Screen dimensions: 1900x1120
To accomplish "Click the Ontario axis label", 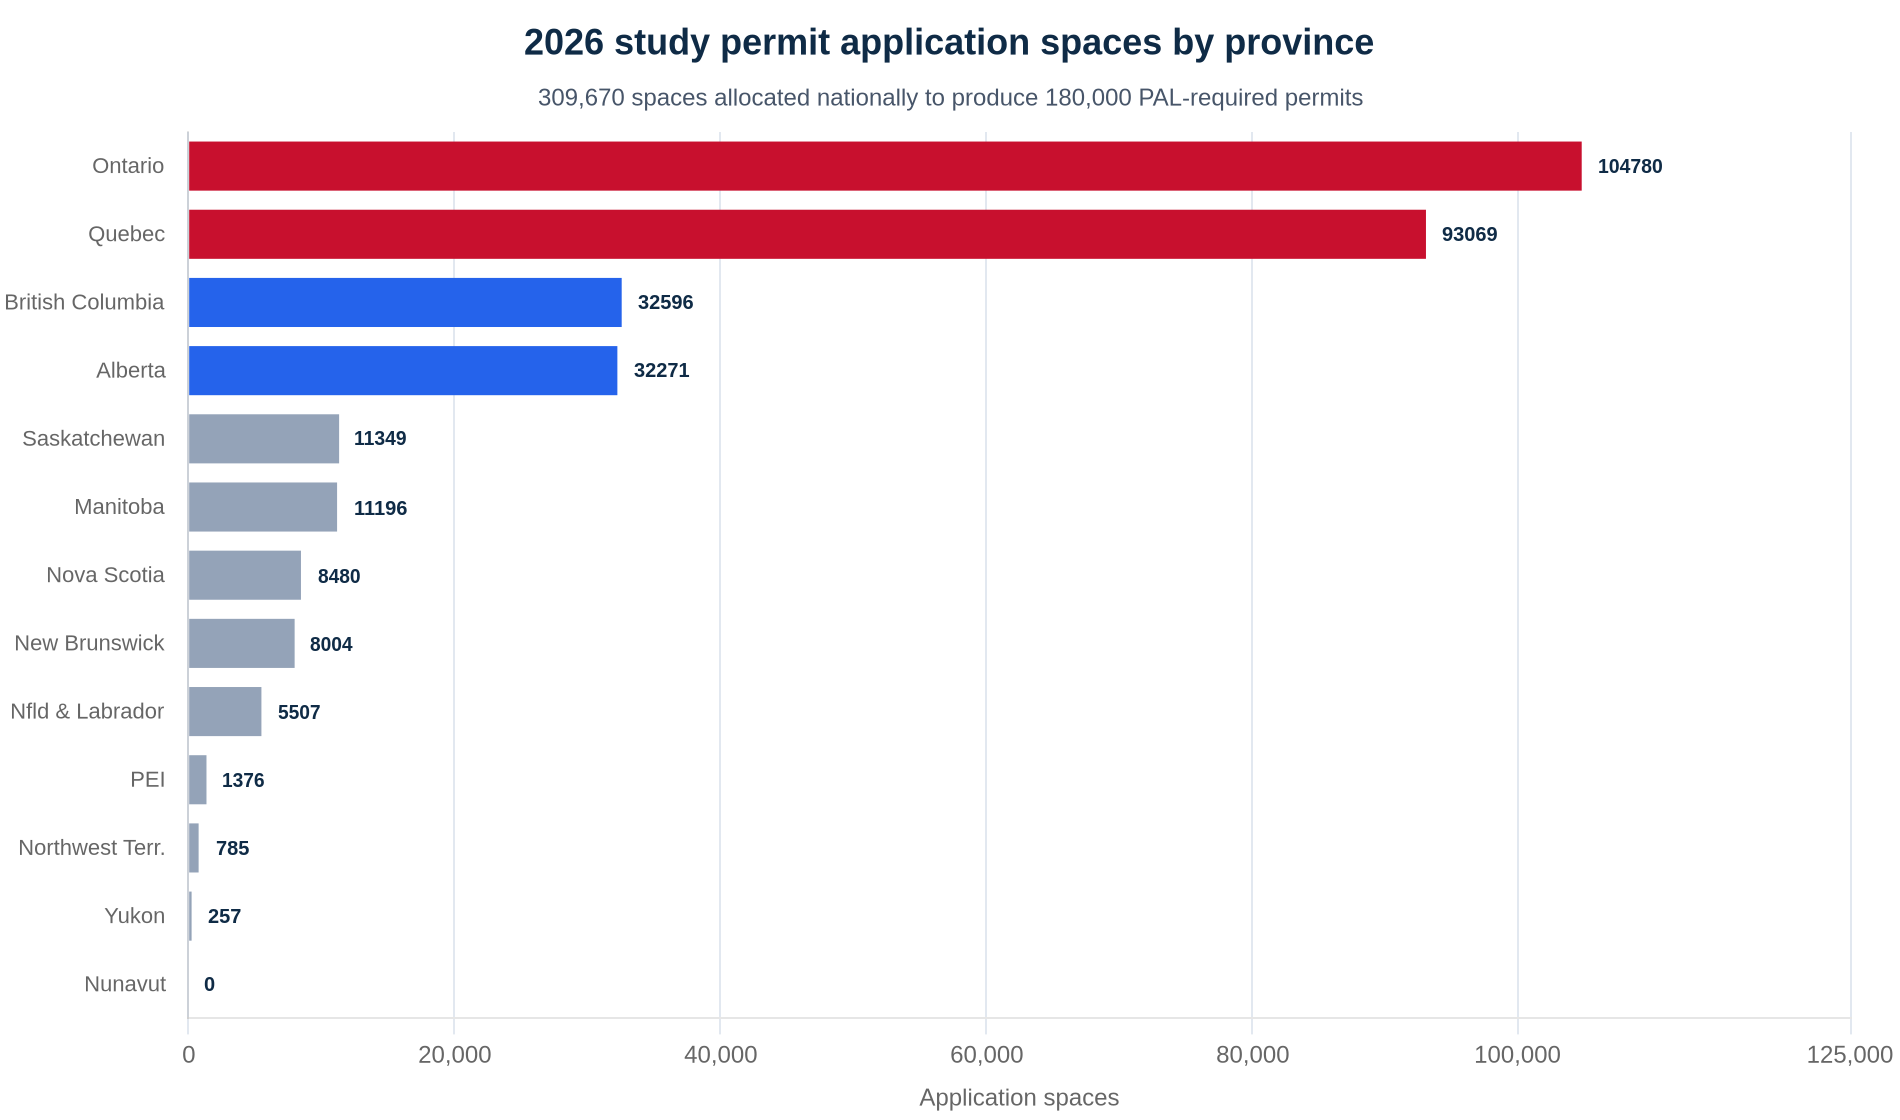I will coord(128,166).
